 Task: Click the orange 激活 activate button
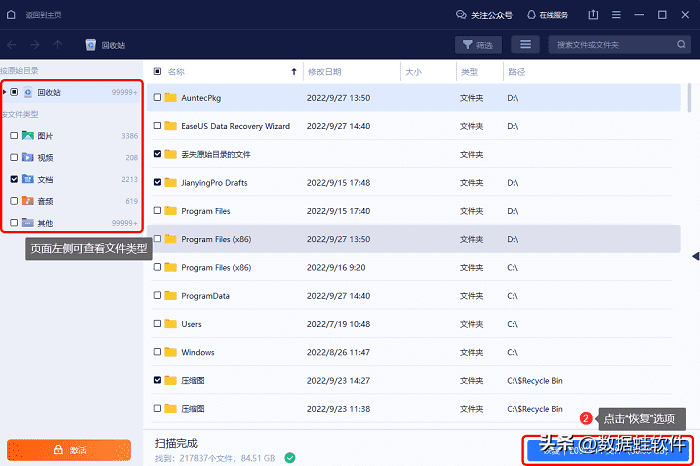pyautogui.click(x=69, y=450)
